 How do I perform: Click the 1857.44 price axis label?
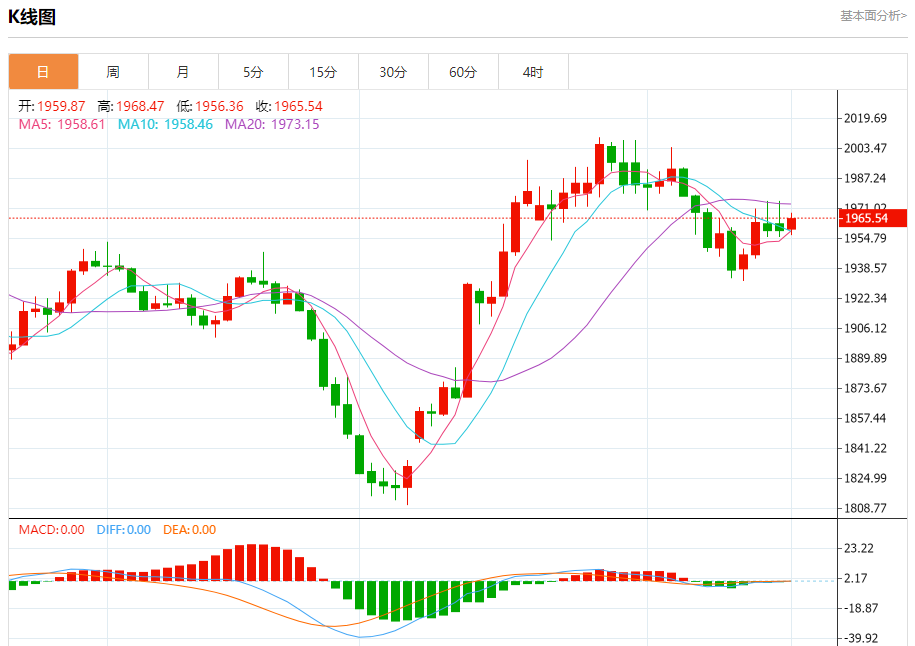tap(865, 418)
